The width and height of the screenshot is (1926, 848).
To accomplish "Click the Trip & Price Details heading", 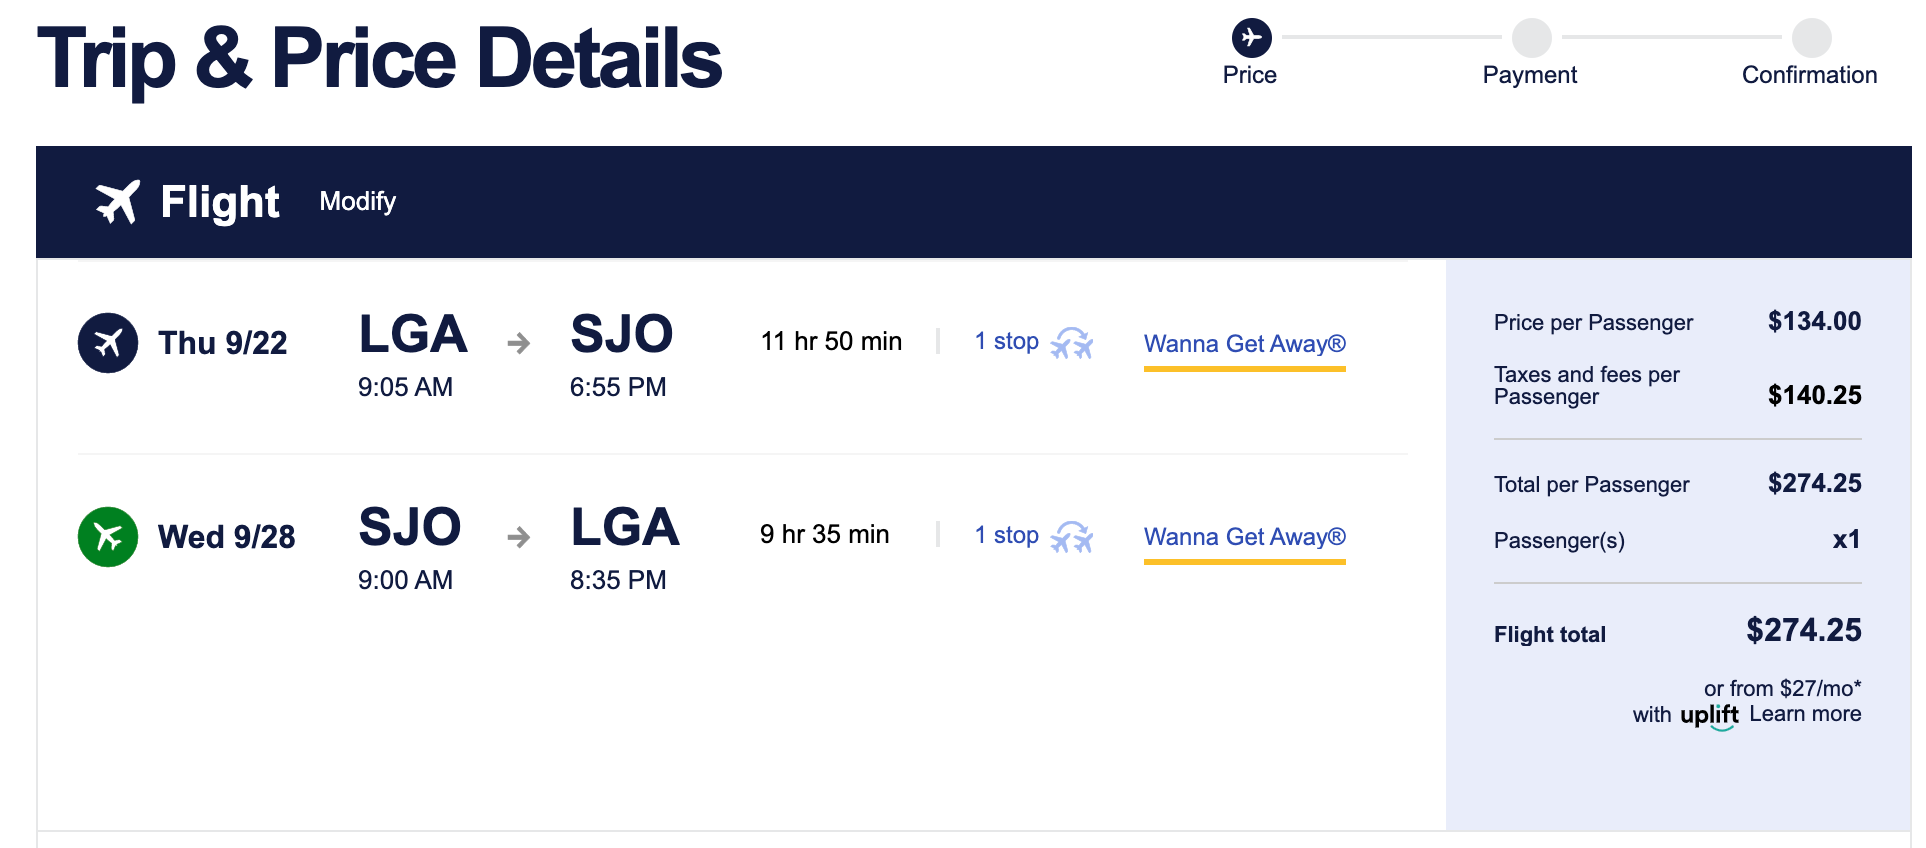I will point(379,59).
